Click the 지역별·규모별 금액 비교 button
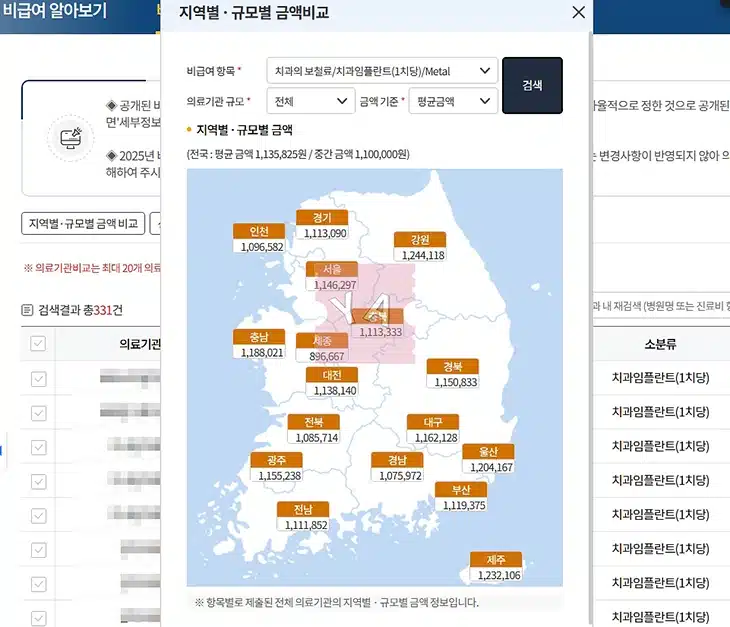 (83, 223)
